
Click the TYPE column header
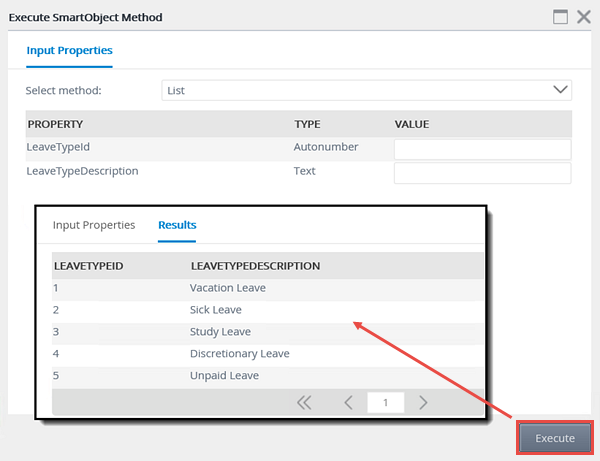(x=307, y=124)
